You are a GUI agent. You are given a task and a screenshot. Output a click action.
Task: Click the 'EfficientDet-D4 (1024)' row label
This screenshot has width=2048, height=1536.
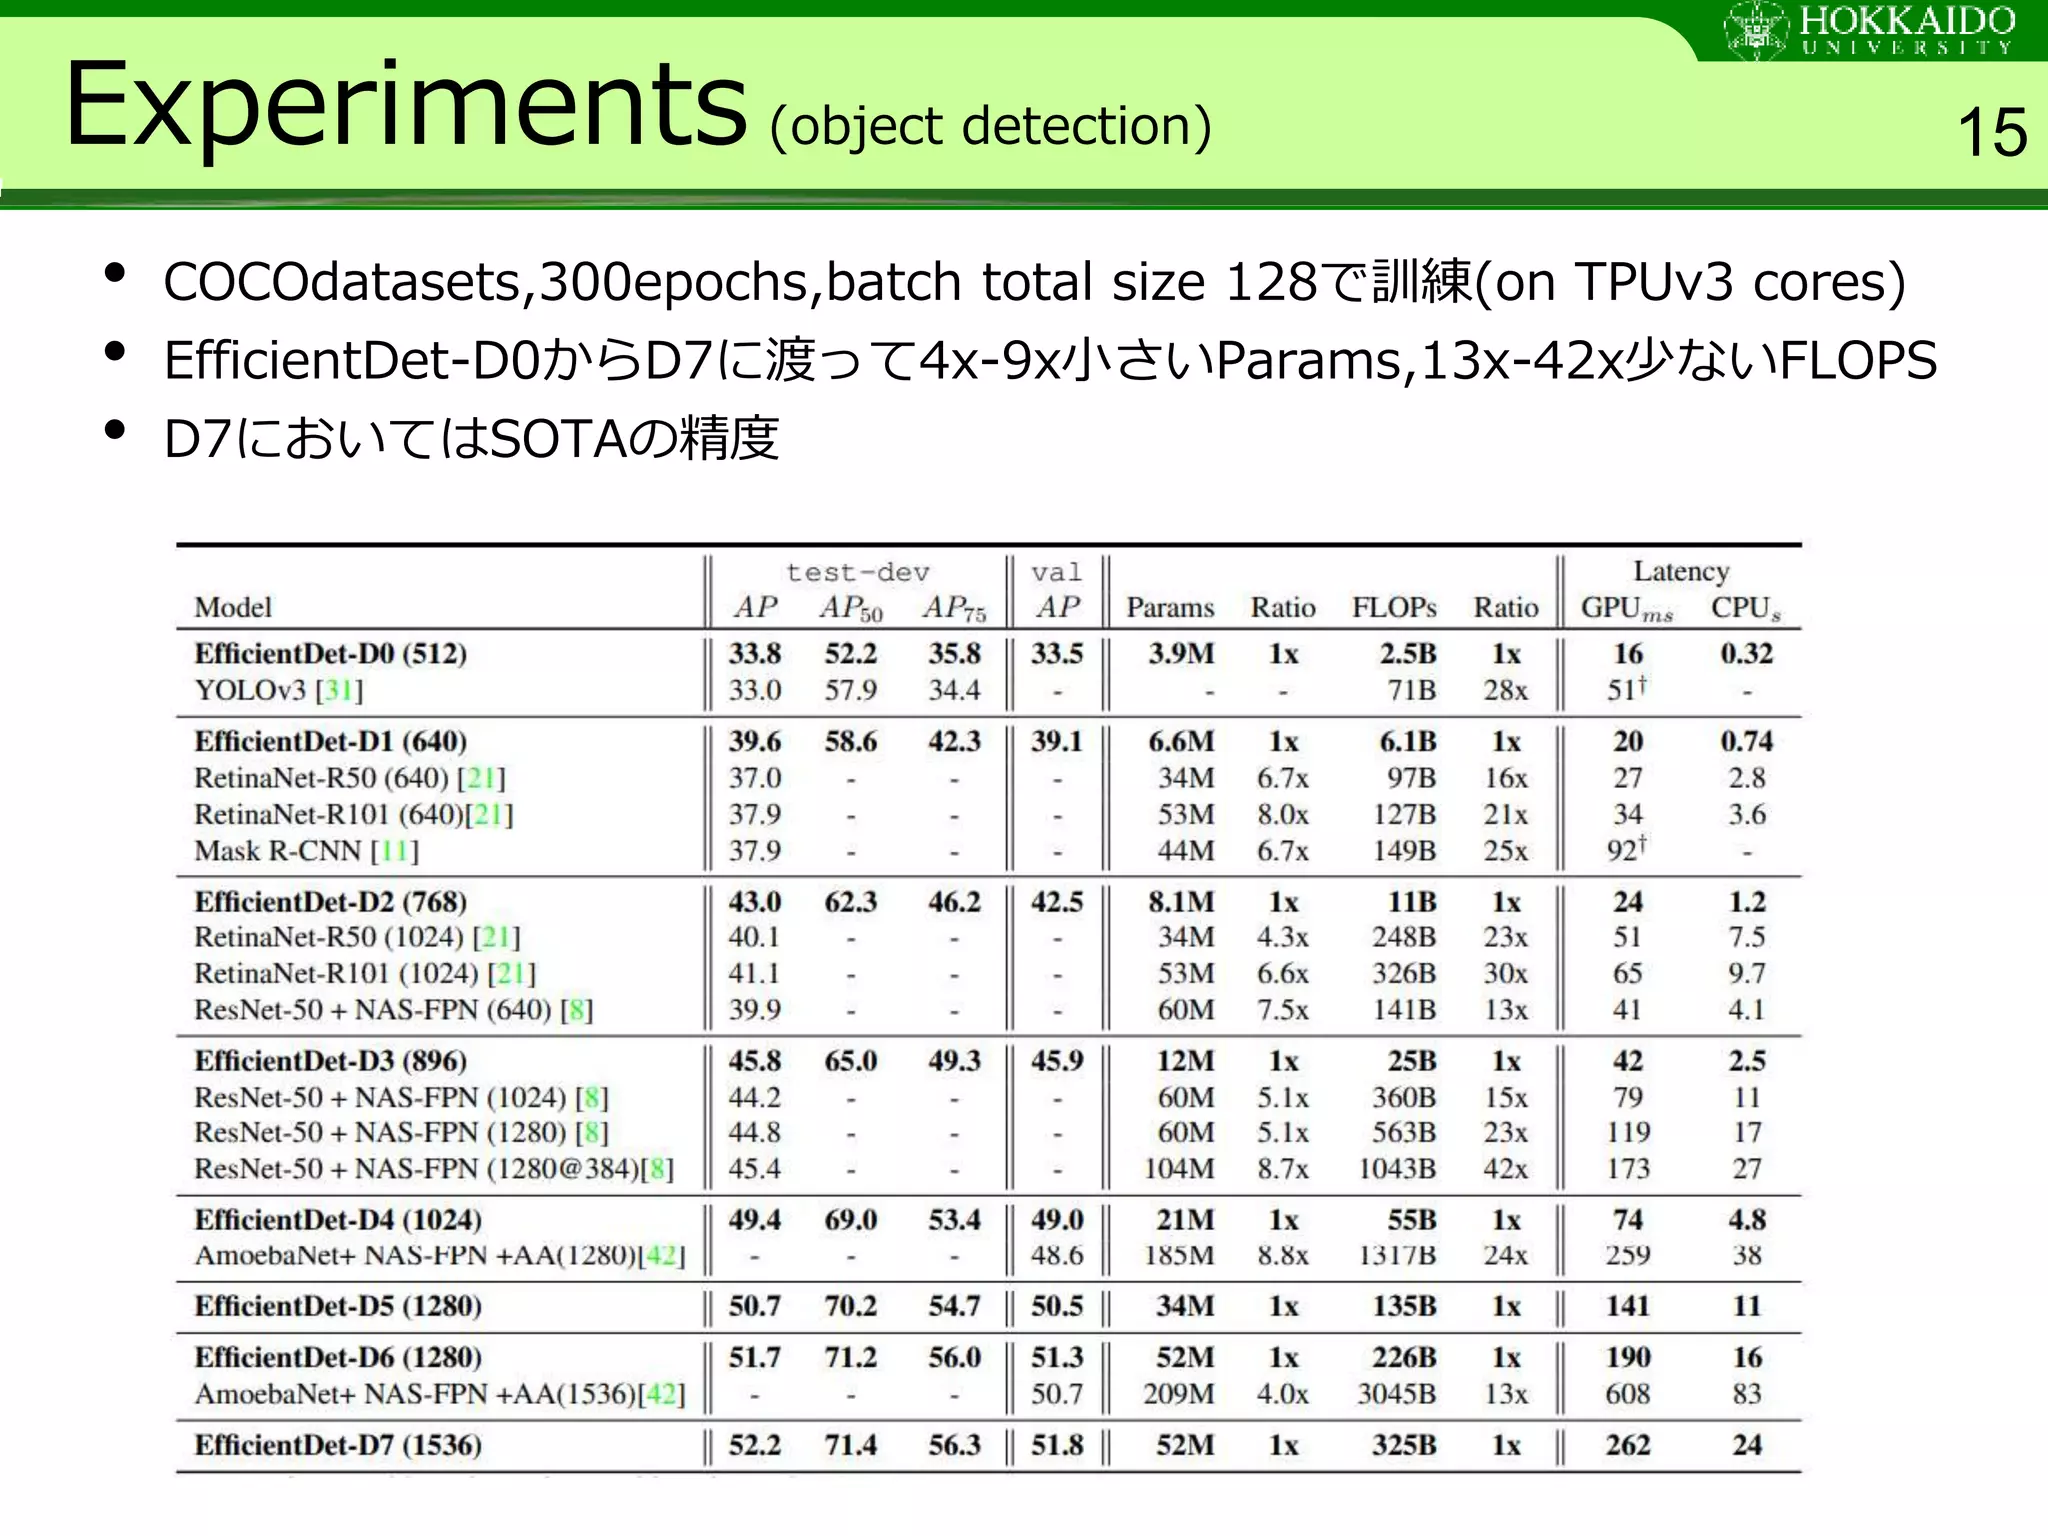pos(338,1220)
